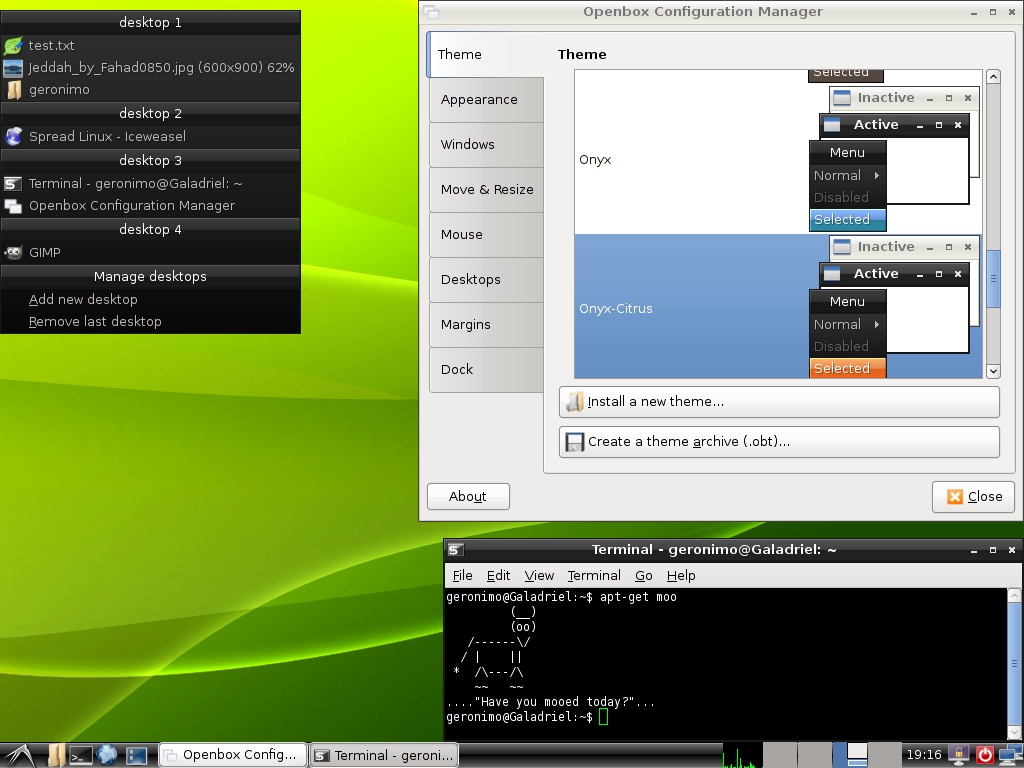Open the Move & Resize tab

point(487,189)
